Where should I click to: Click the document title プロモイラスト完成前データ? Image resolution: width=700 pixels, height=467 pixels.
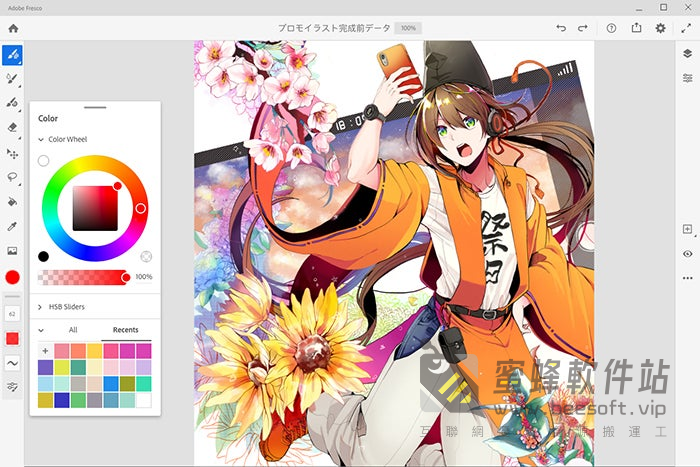tap(334, 28)
